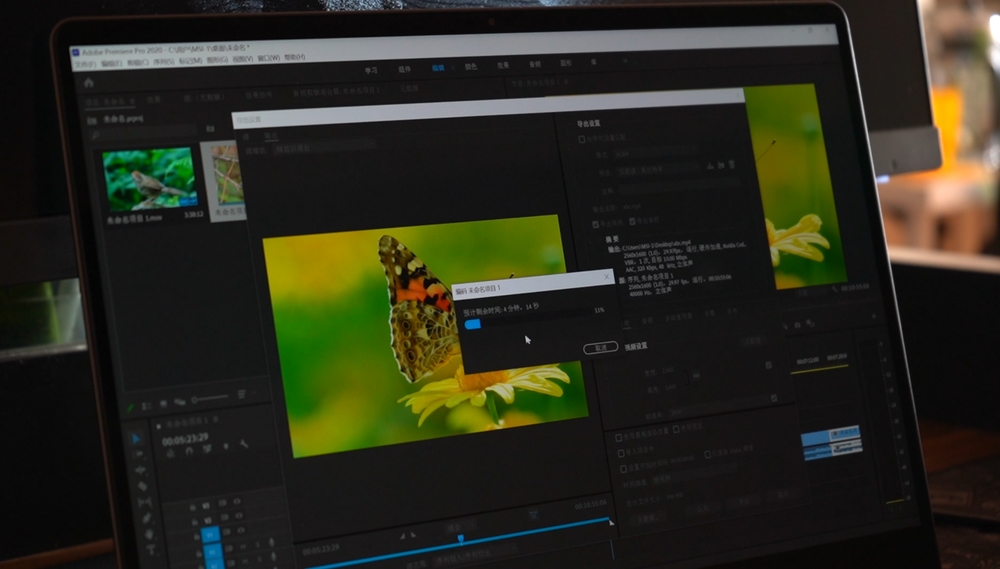Screen dimensions: 1000x569
Task: Select the Pen tool
Action: tap(147, 518)
